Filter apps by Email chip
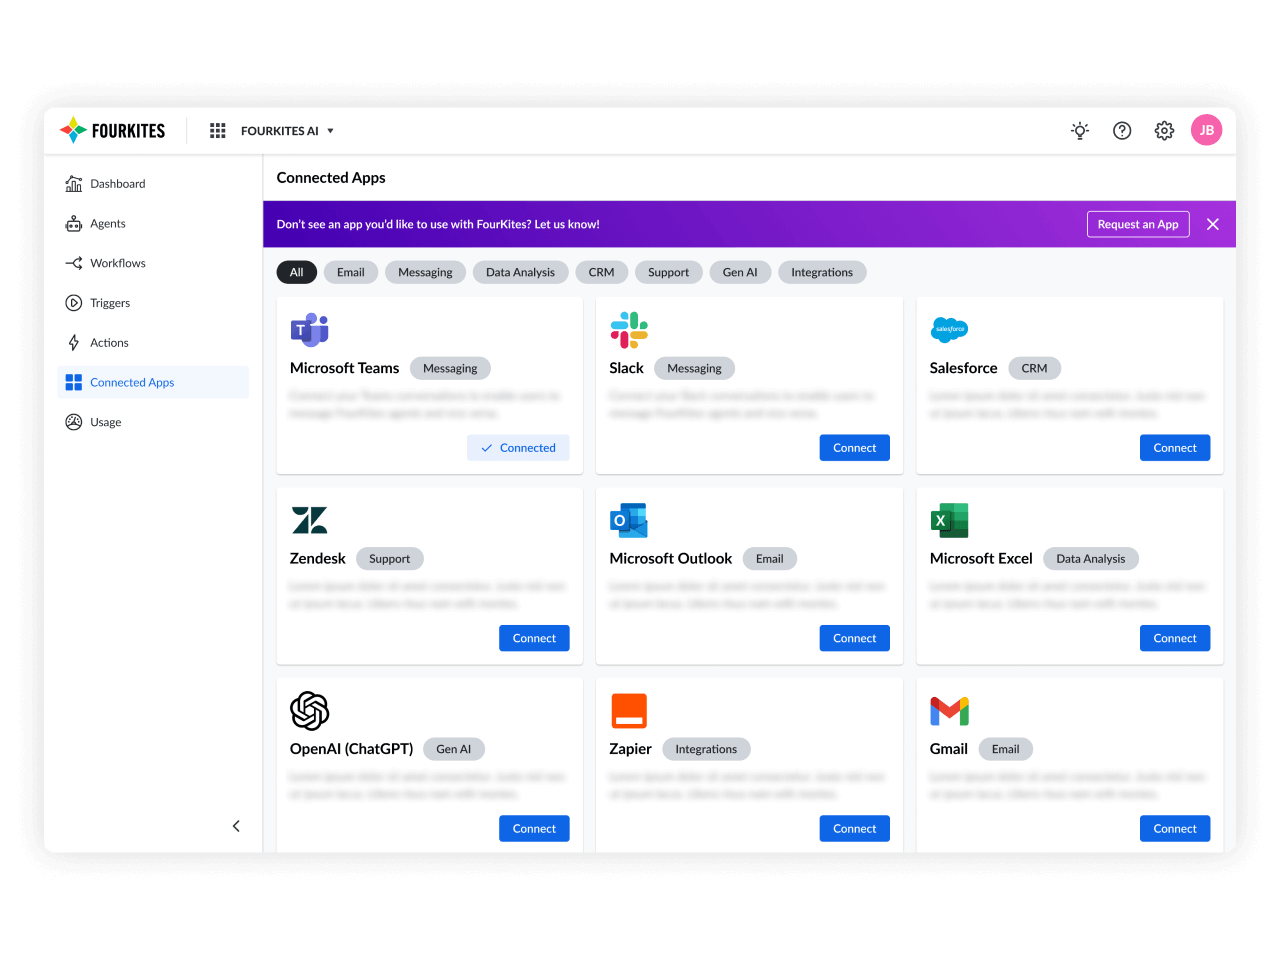This screenshot has width=1280, height=960. pos(351,272)
